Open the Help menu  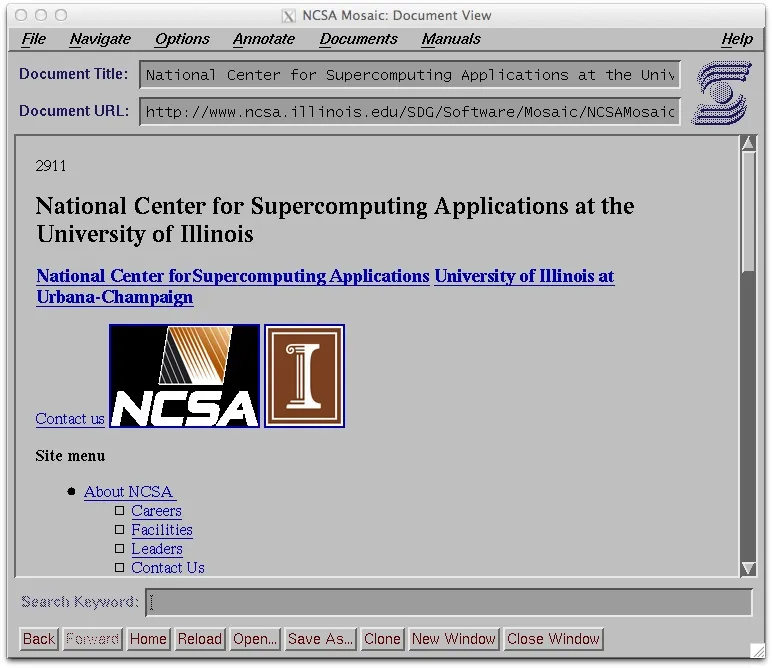coord(737,39)
